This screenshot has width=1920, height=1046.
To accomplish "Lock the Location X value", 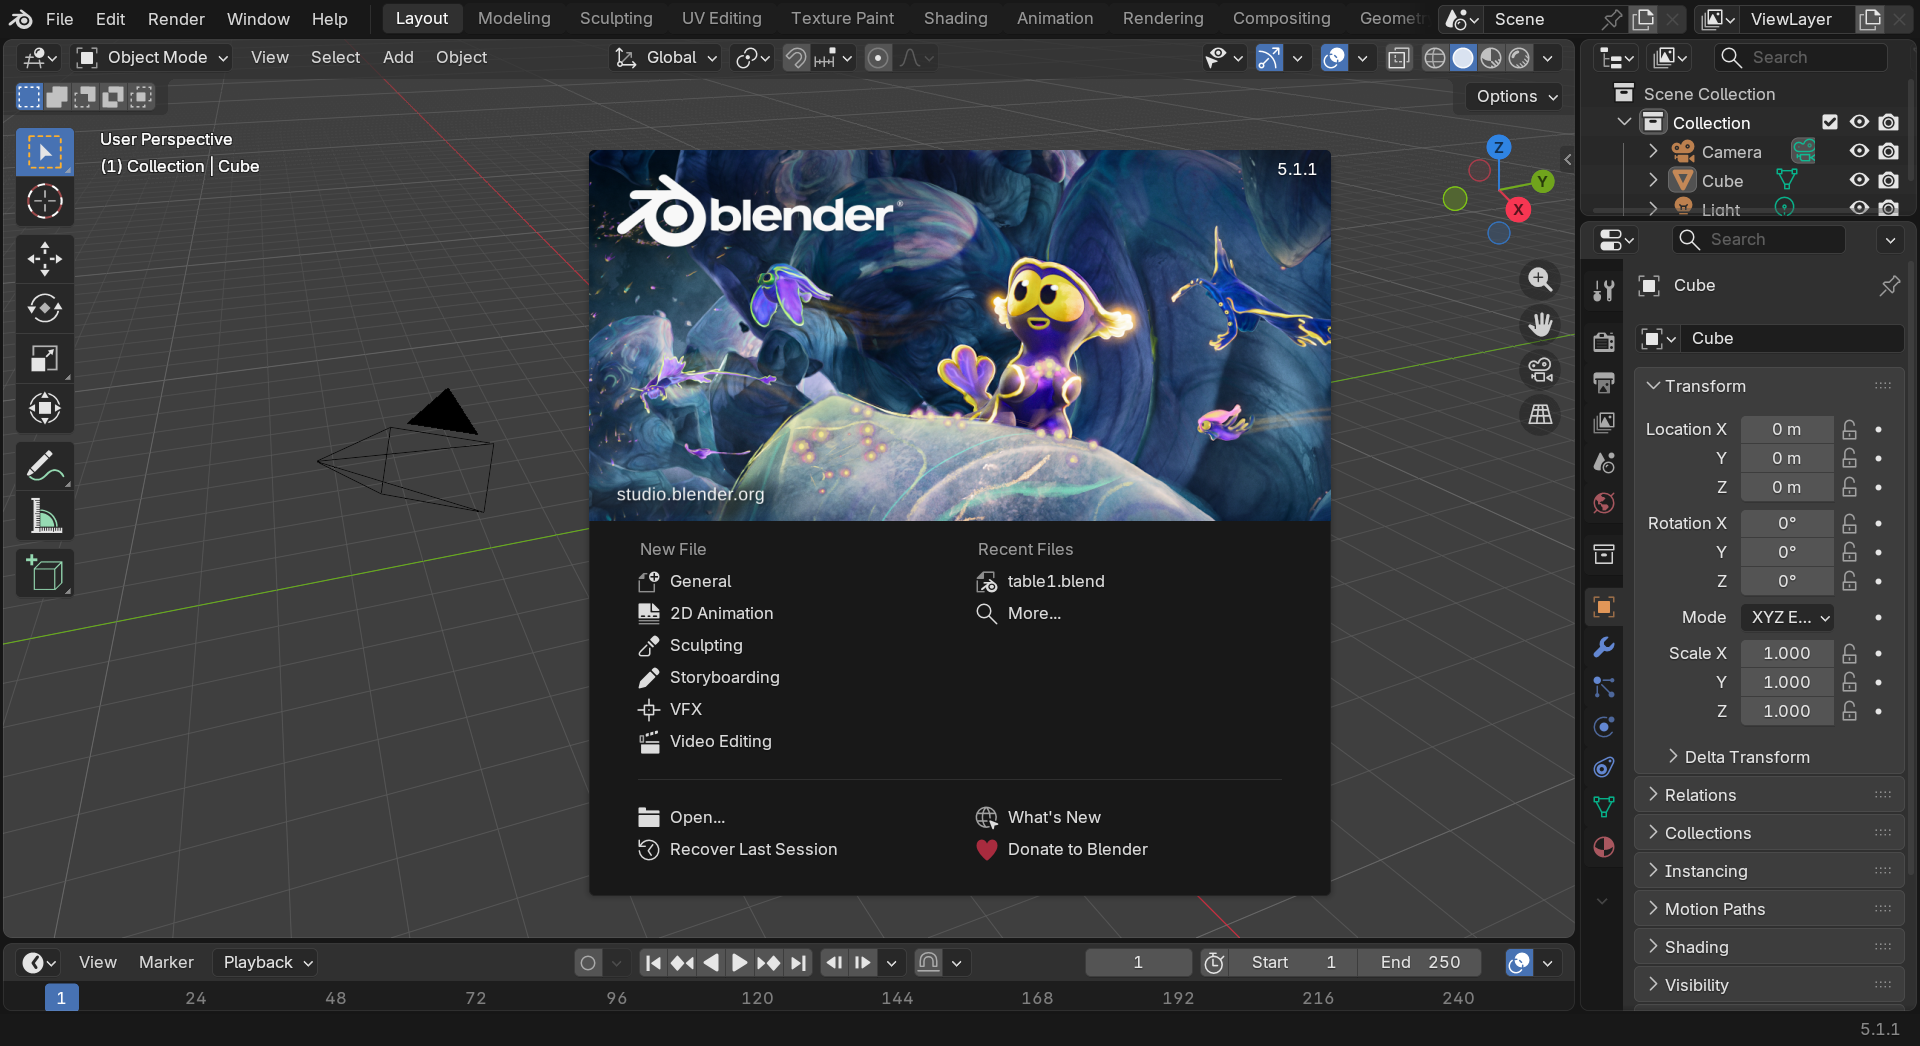I will [x=1850, y=429].
